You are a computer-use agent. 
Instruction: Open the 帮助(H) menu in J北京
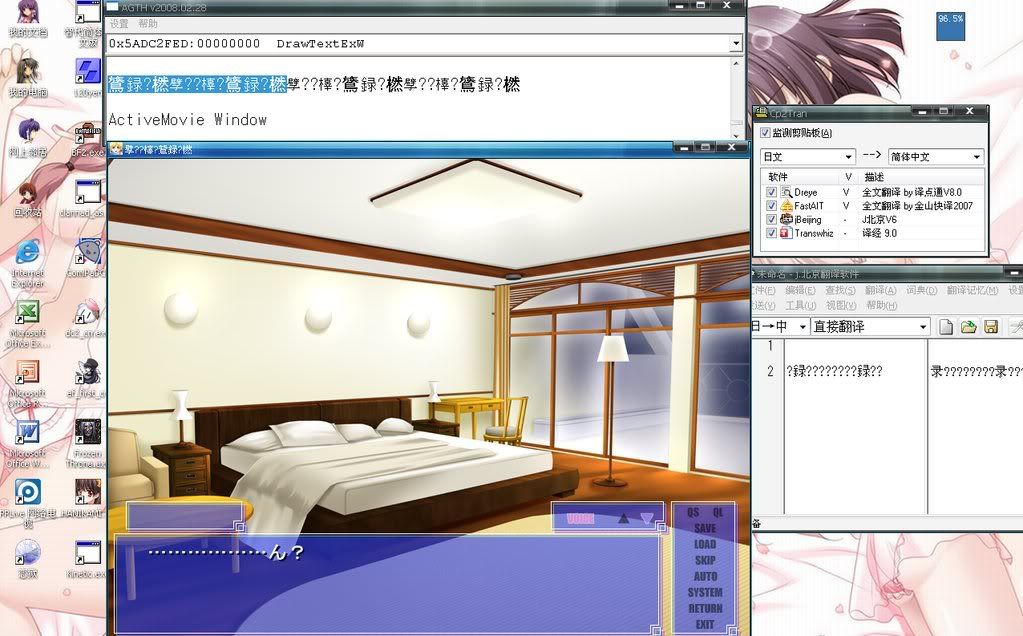tap(881, 305)
